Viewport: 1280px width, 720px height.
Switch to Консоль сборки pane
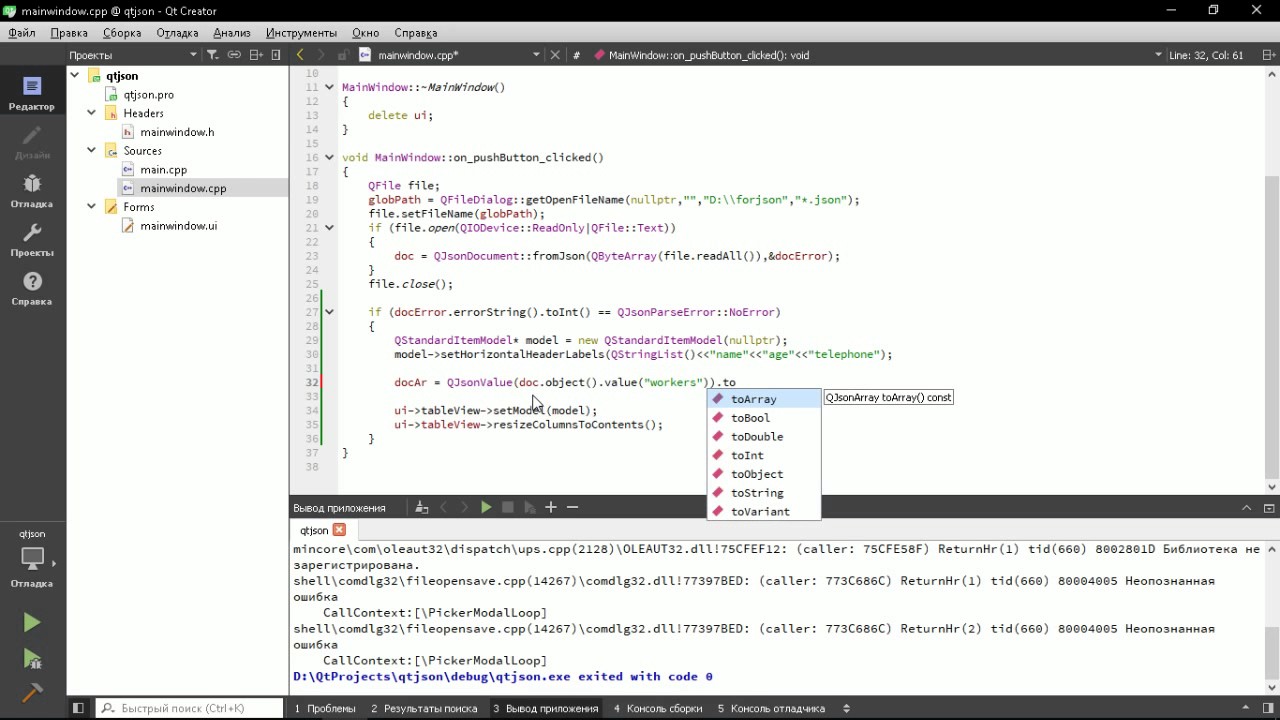pos(658,708)
